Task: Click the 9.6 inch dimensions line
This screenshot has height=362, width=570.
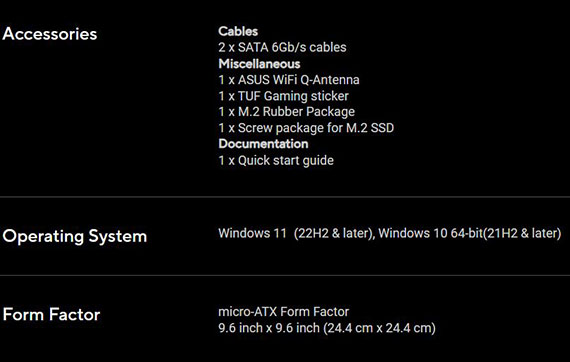Action: (327, 328)
